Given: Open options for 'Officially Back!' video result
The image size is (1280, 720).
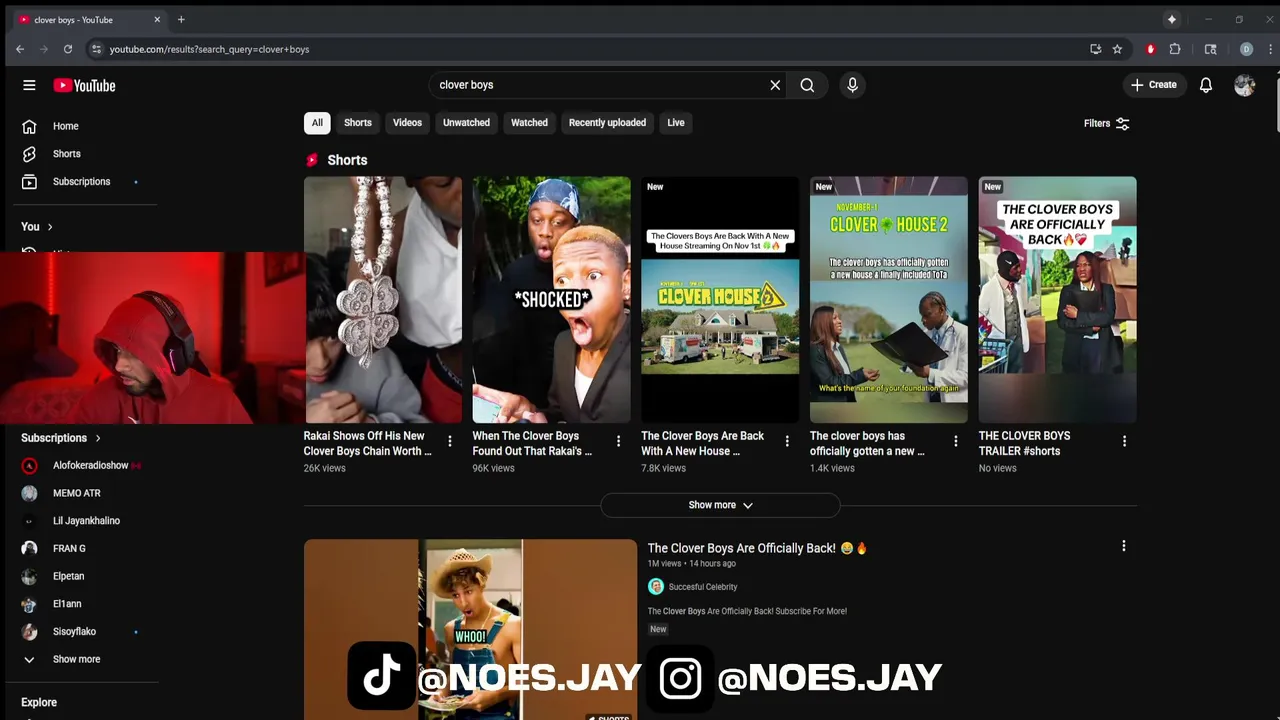Looking at the screenshot, I should click(x=1124, y=546).
